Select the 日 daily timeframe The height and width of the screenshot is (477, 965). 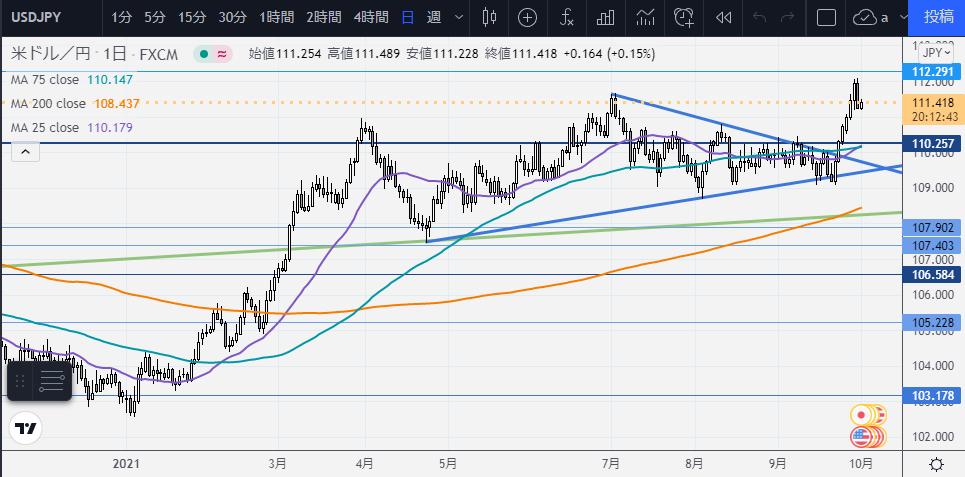pyautogui.click(x=407, y=17)
